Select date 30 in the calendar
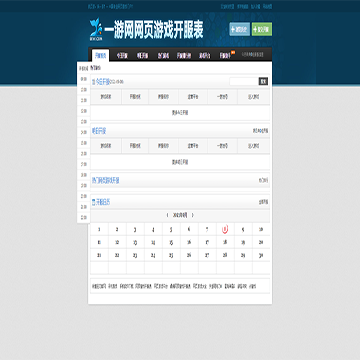The image size is (360, 360). click(261, 255)
